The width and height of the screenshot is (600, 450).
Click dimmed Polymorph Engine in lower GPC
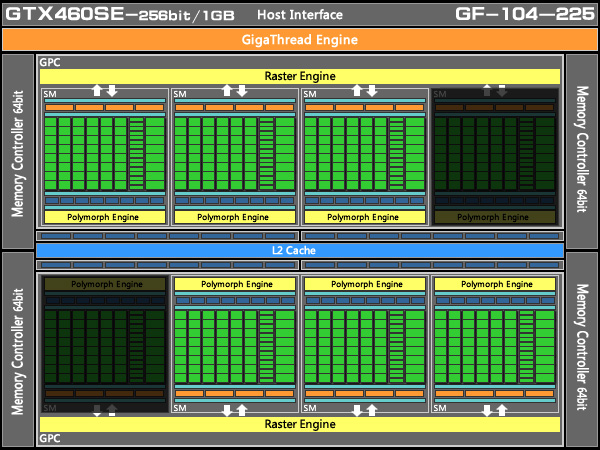(x=105, y=284)
